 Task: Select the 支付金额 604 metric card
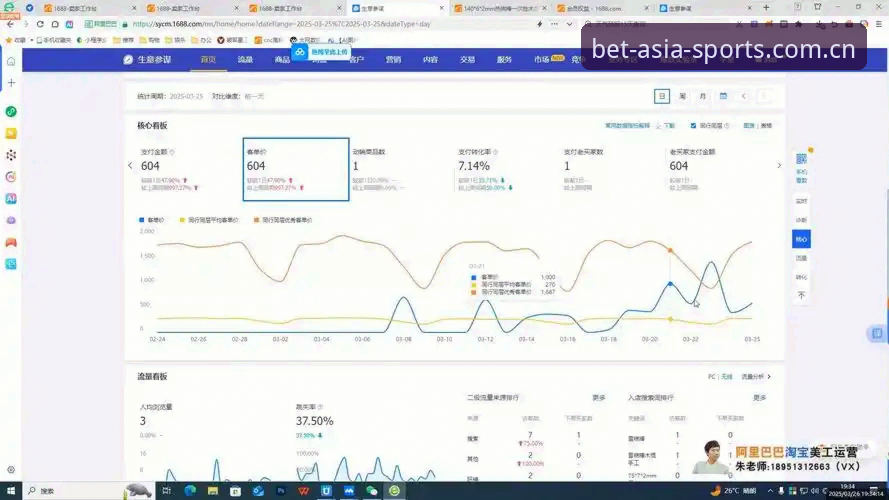[x=189, y=169]
